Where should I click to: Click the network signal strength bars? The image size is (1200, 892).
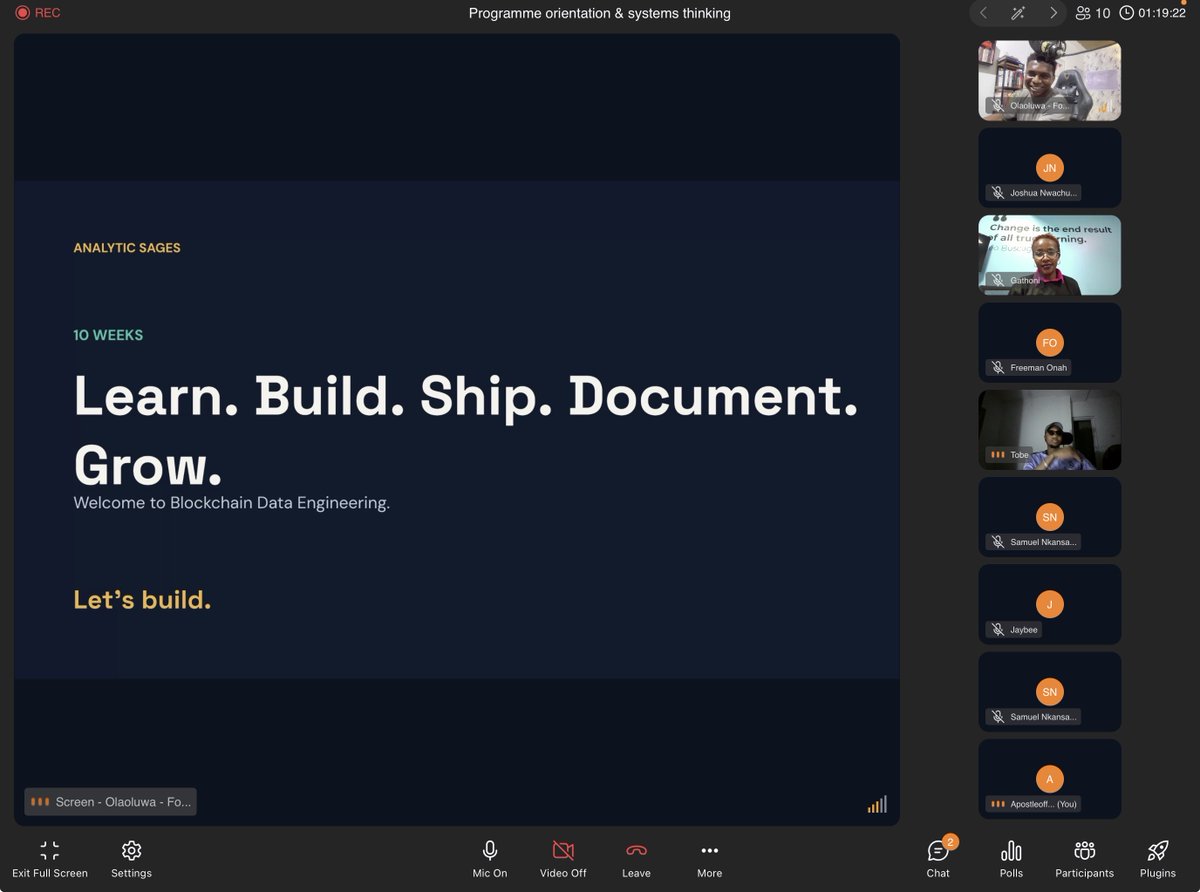(877, 804)
